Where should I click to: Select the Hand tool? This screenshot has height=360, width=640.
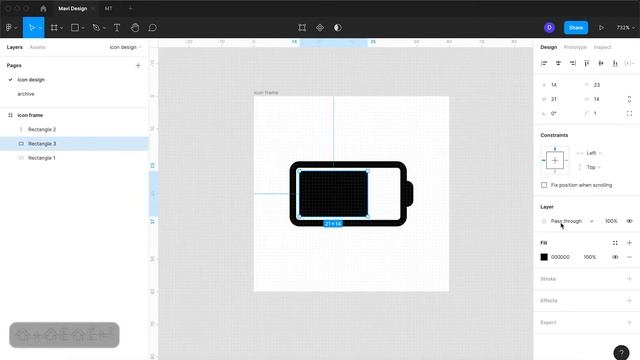(x=135, y=28)
